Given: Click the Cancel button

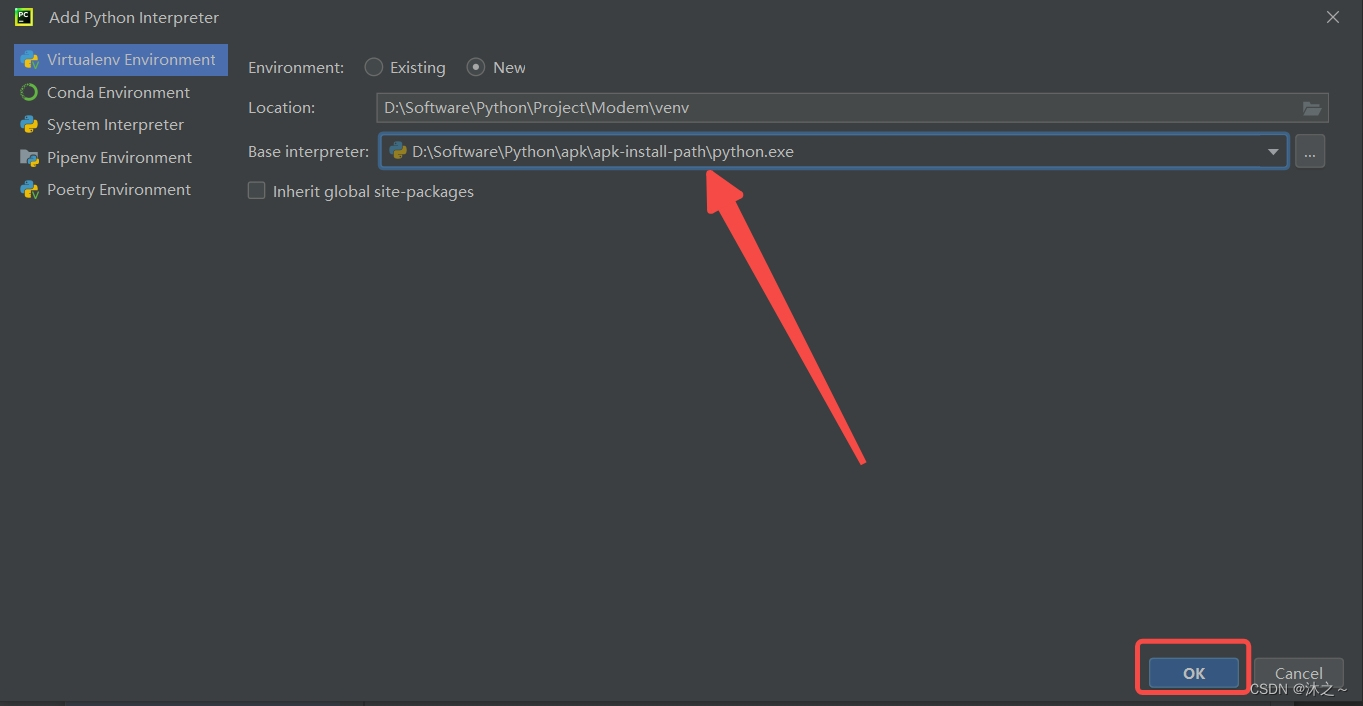Looking at the screenshot, I should [x=1298, y=673].
